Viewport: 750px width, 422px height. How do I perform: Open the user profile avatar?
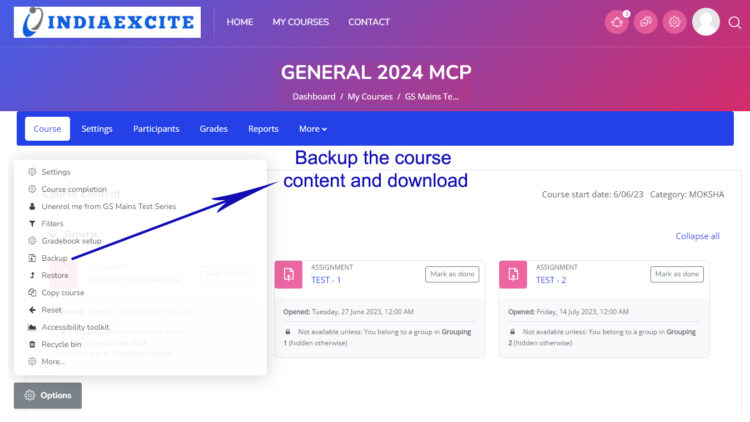click(x=706, y=22)
